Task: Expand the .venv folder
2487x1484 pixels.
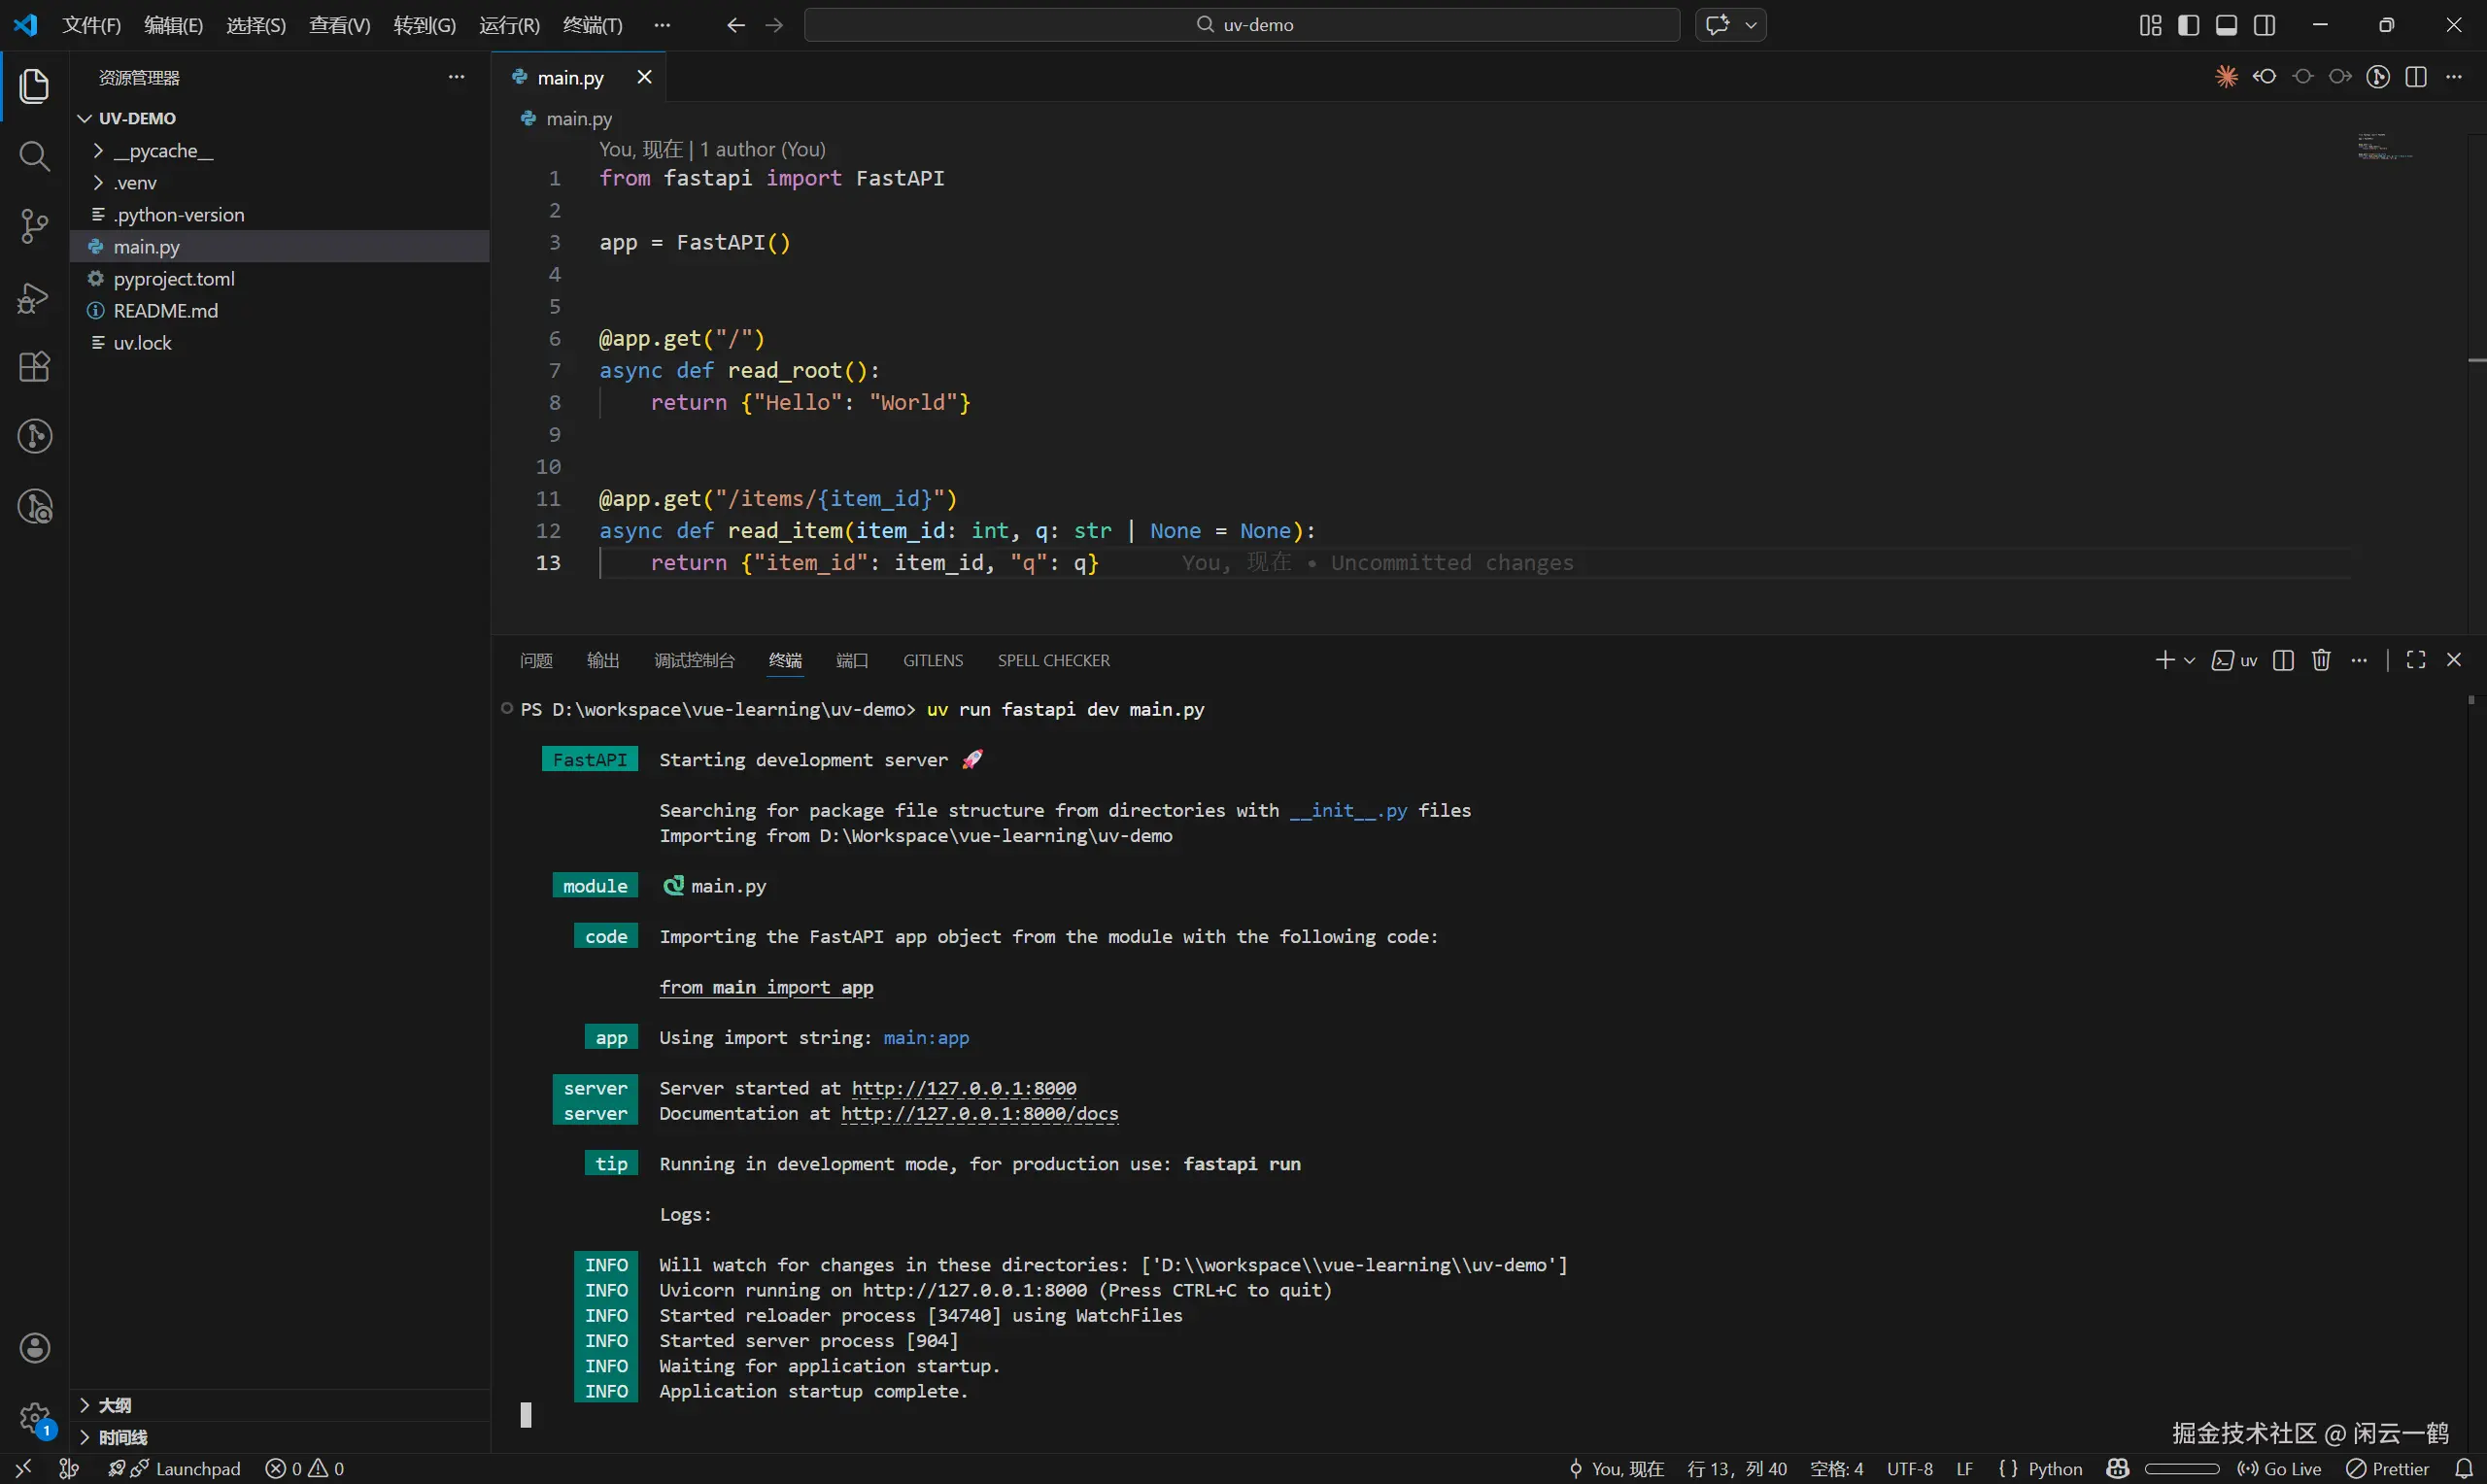Action: point(135,183)
